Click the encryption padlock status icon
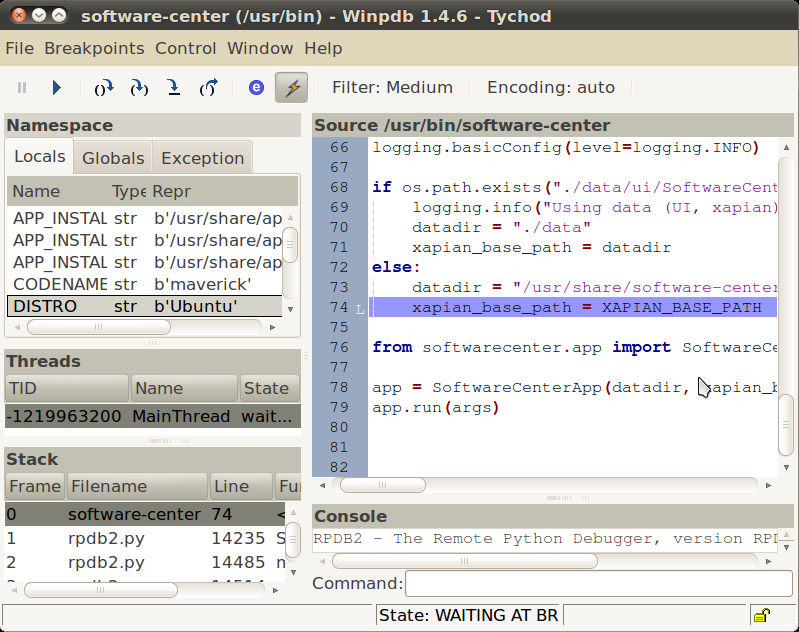Image resolution: width=799 pixels, height=632 pixels. [761, 615]
